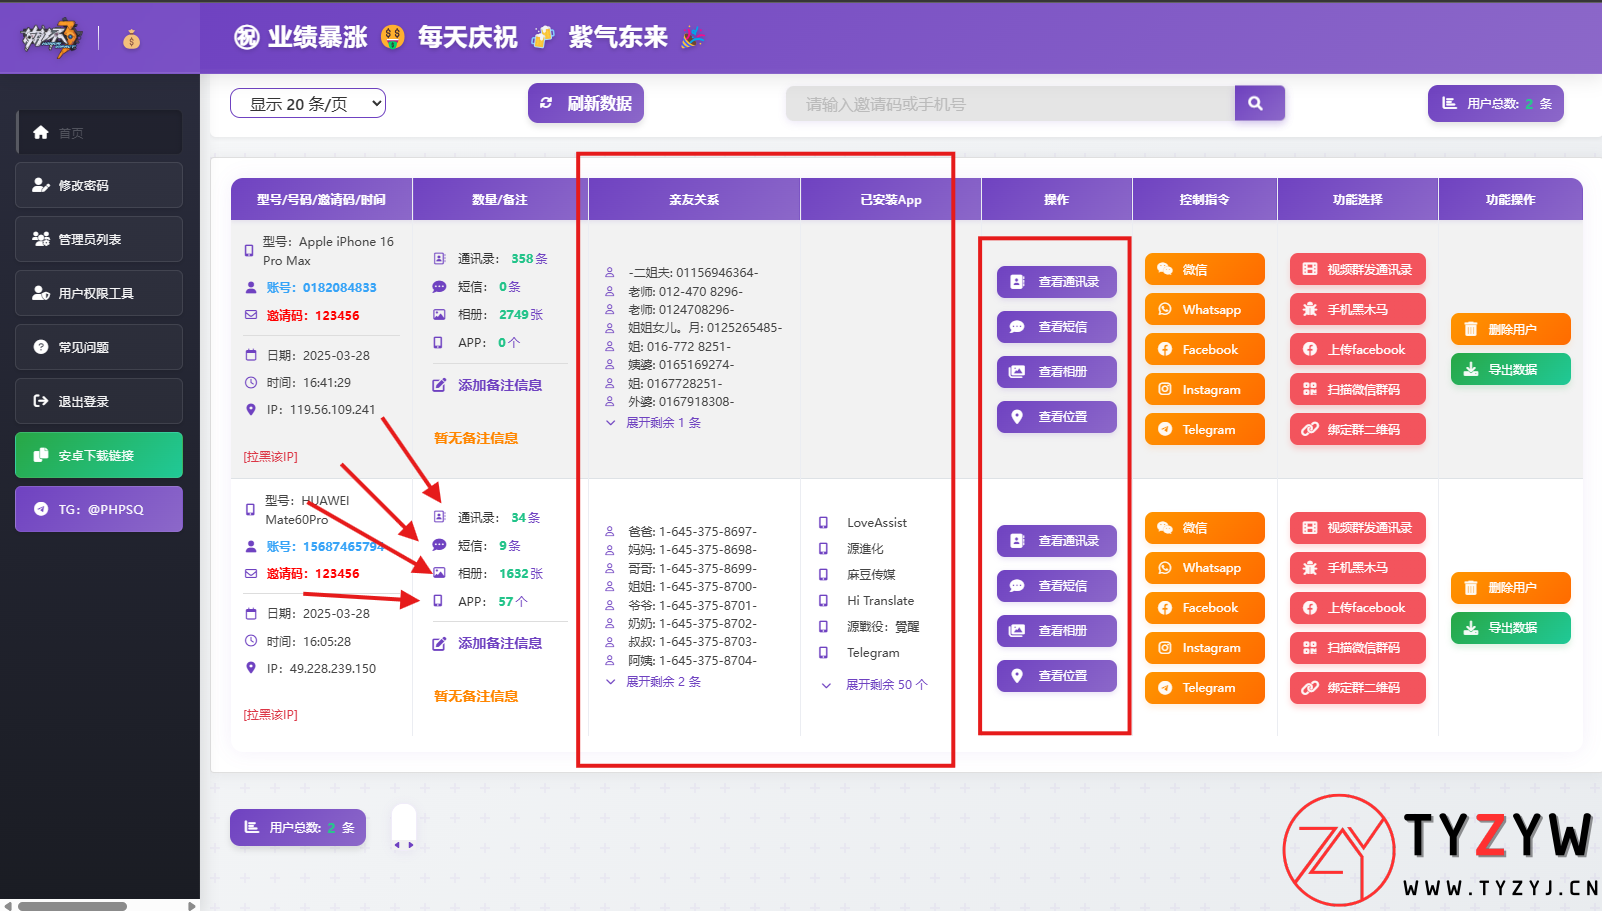Click 删除用户 trash button in first row
The image size is (1602, 911).
tap(1510, 329)
